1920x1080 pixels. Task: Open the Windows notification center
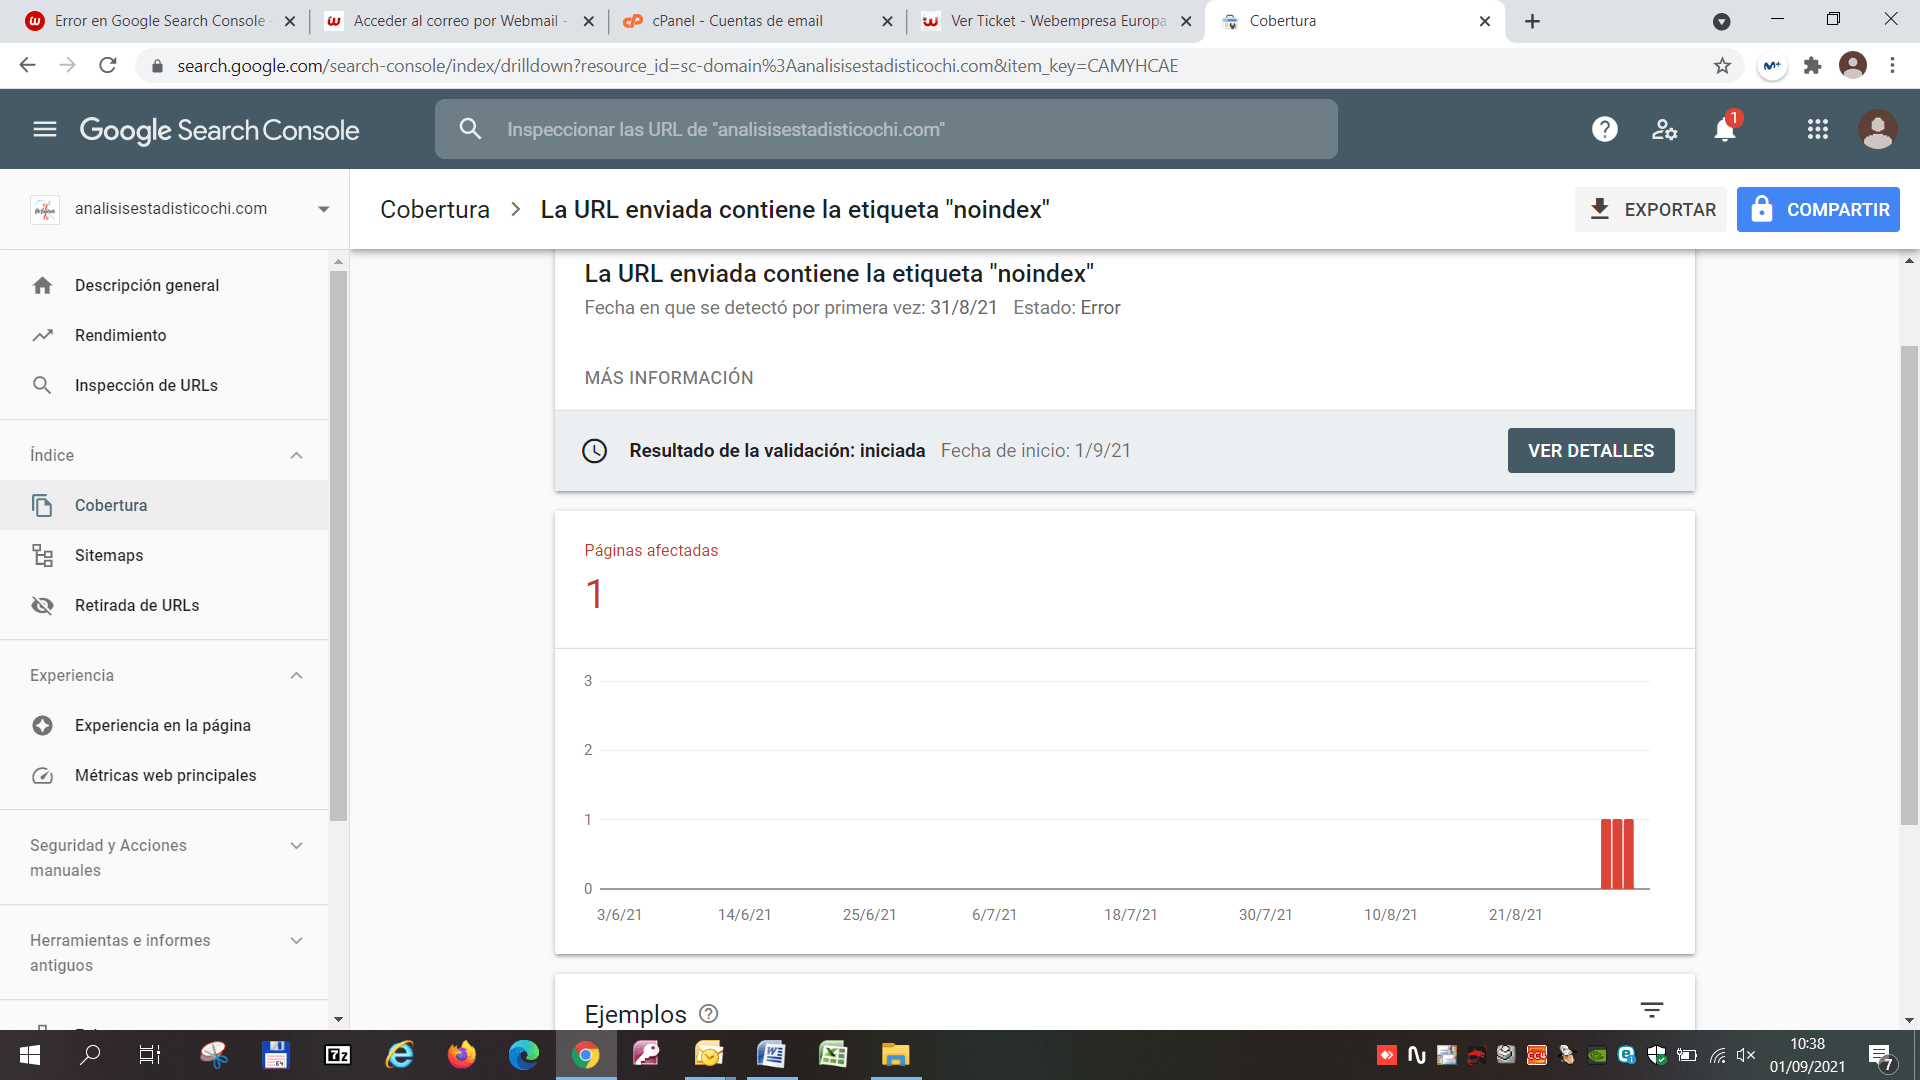1880,1056
